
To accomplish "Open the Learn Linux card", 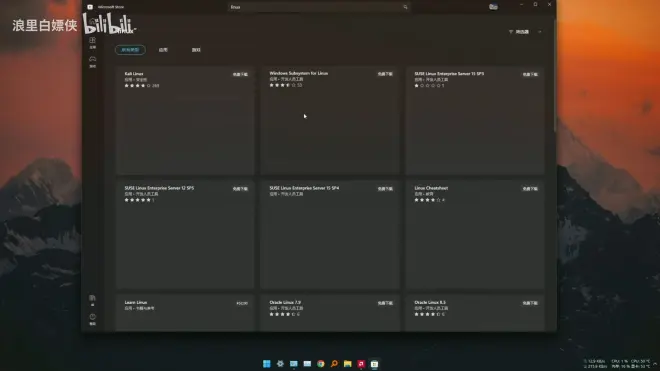I will tap(185, 313).
